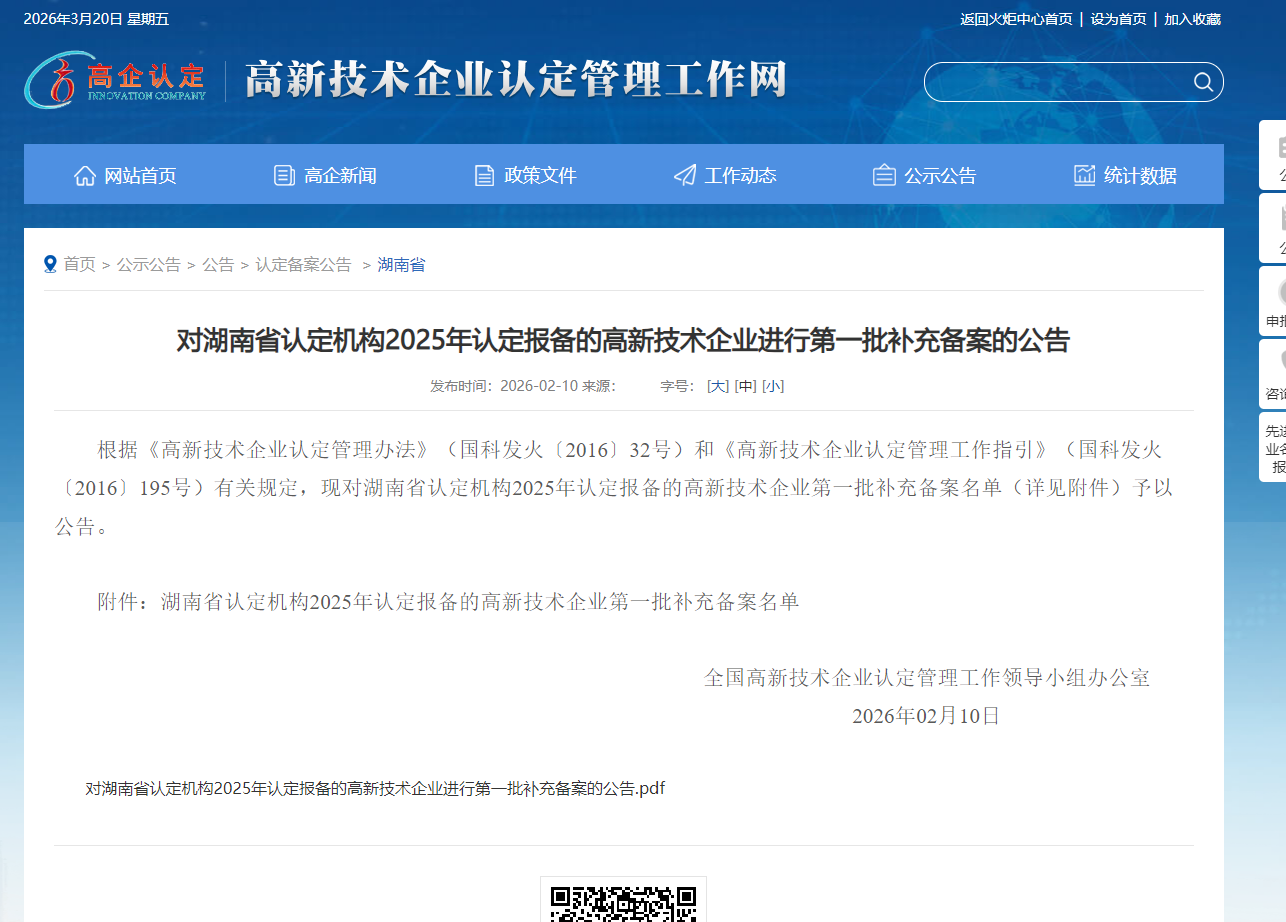Click the house icon beside 网站首页
Viewport: 1286px width, 922px height.
click(85, 176)
